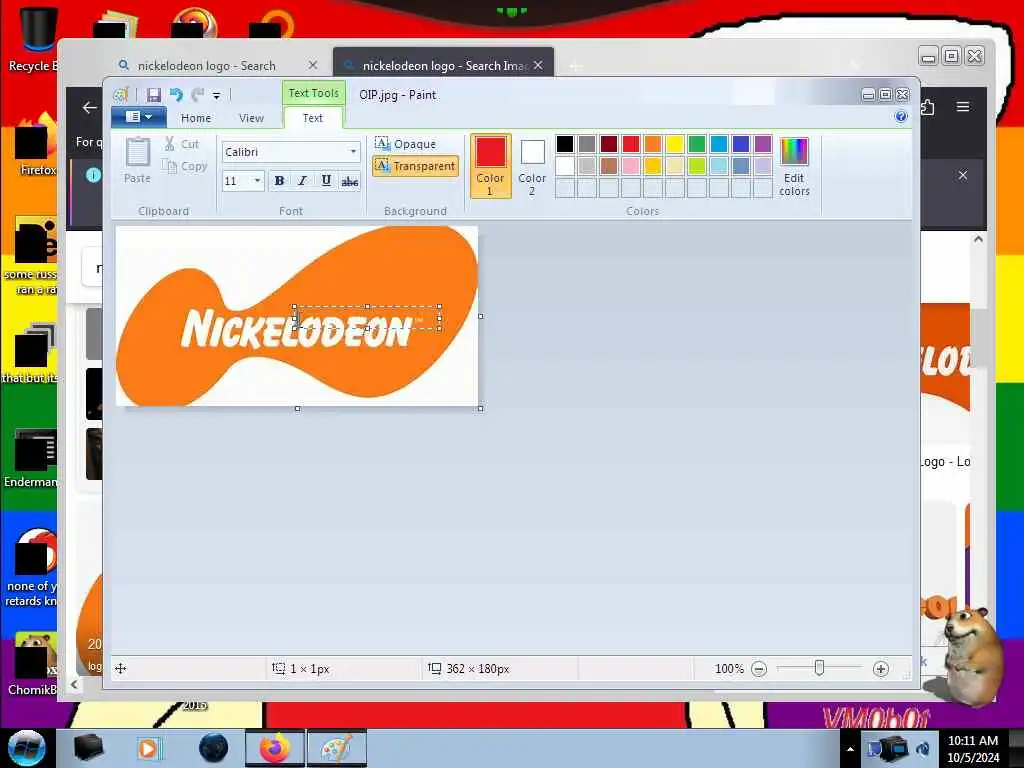Pick the purple color swatch

763,144
